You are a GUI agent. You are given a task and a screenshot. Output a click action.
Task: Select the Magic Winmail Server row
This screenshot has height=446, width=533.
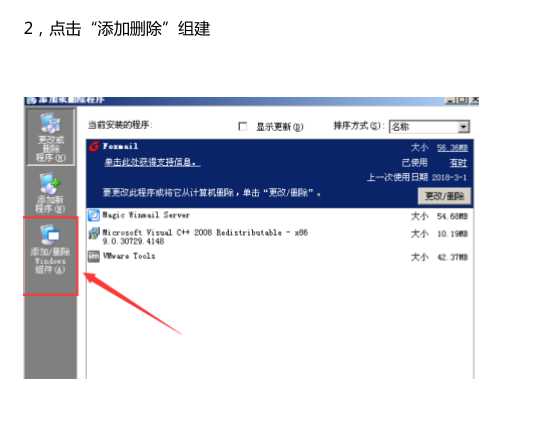point(280,216)
